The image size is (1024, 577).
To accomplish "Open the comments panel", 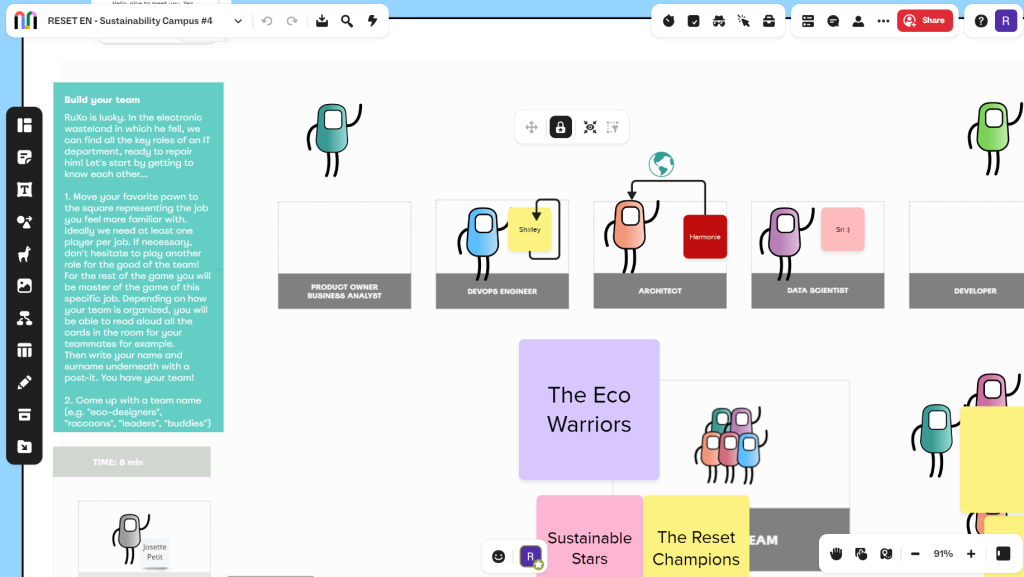I will click(x=833, y=20).
